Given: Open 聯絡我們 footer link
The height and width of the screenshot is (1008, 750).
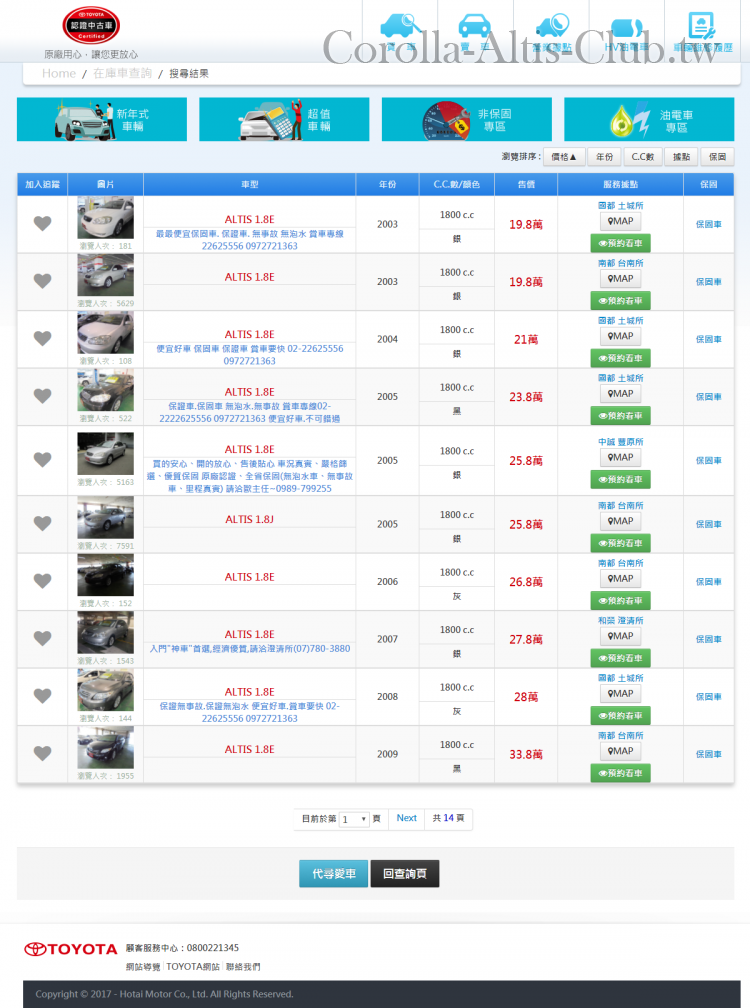Looking at the screenshot, I should pyautogui.click(x=243, y=967).
